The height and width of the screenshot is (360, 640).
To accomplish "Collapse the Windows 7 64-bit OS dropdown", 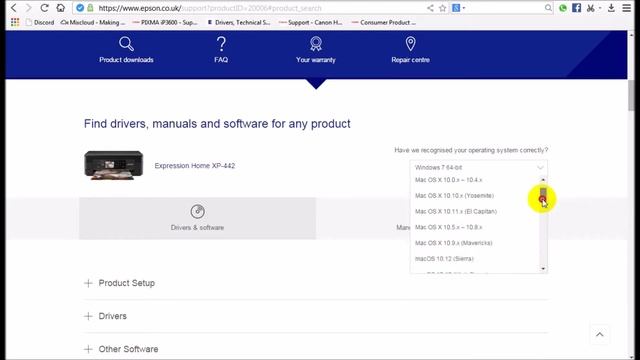I will pos(478,167).
